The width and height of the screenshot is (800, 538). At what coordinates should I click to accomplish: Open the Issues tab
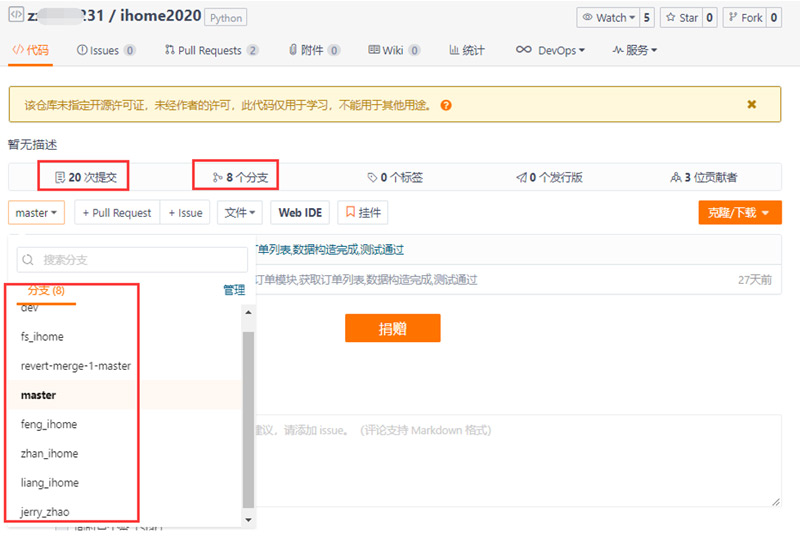point(106,50)
